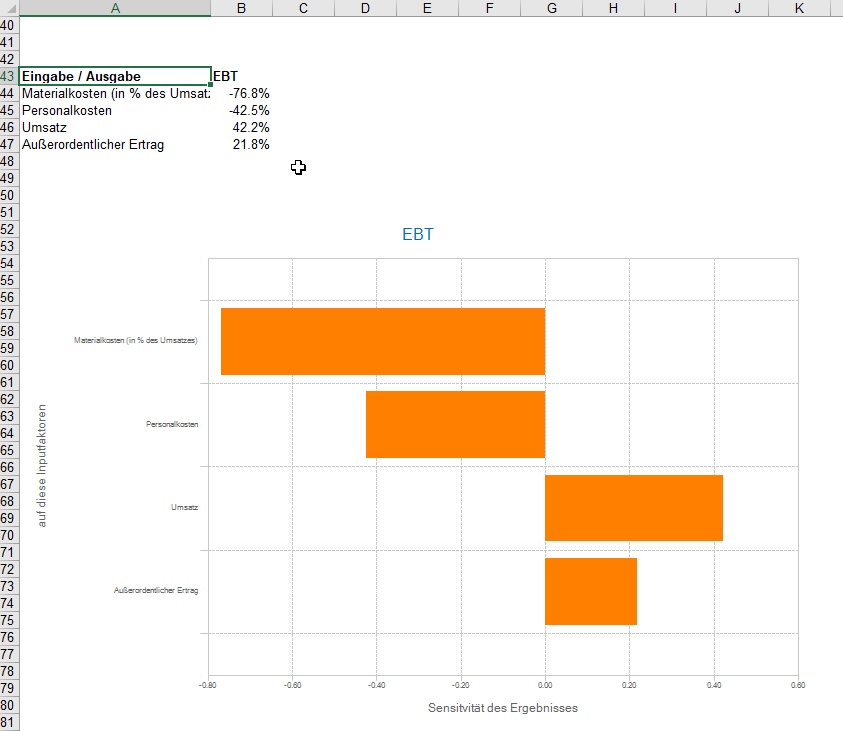Screen dimensions: 843x731
Task: Click the Außerordentlicher Ertrag orange bar
Action: (x=591, y=591)
